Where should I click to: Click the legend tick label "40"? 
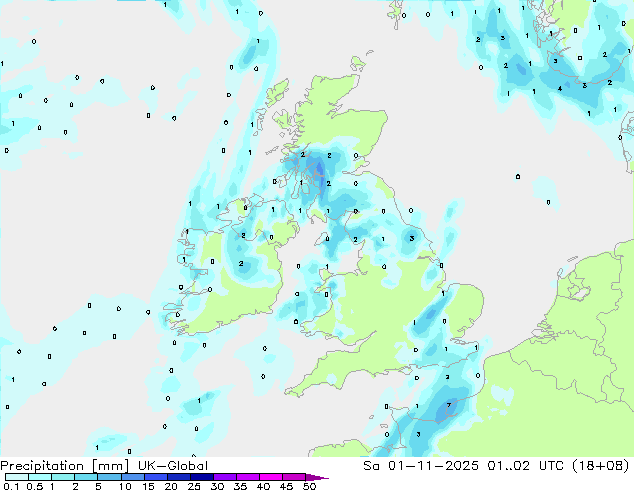click(263, 486)
